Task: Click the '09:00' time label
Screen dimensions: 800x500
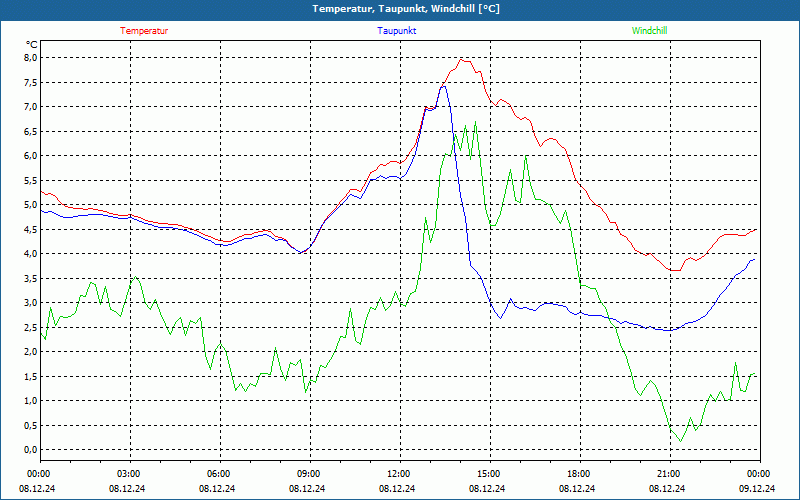Action: 310,474
